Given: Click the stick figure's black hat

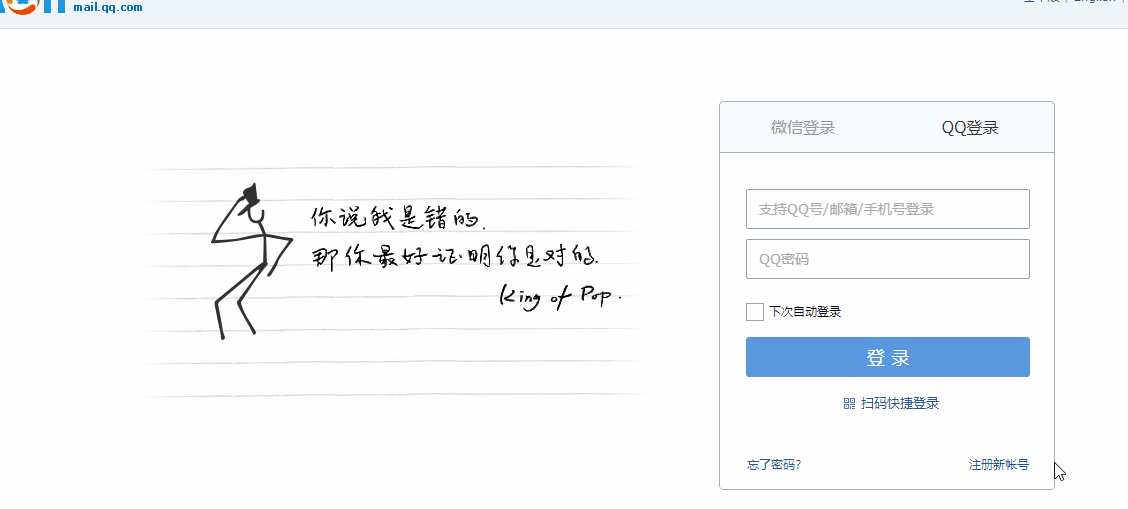Looking at the screenshot, I should 250,193.
